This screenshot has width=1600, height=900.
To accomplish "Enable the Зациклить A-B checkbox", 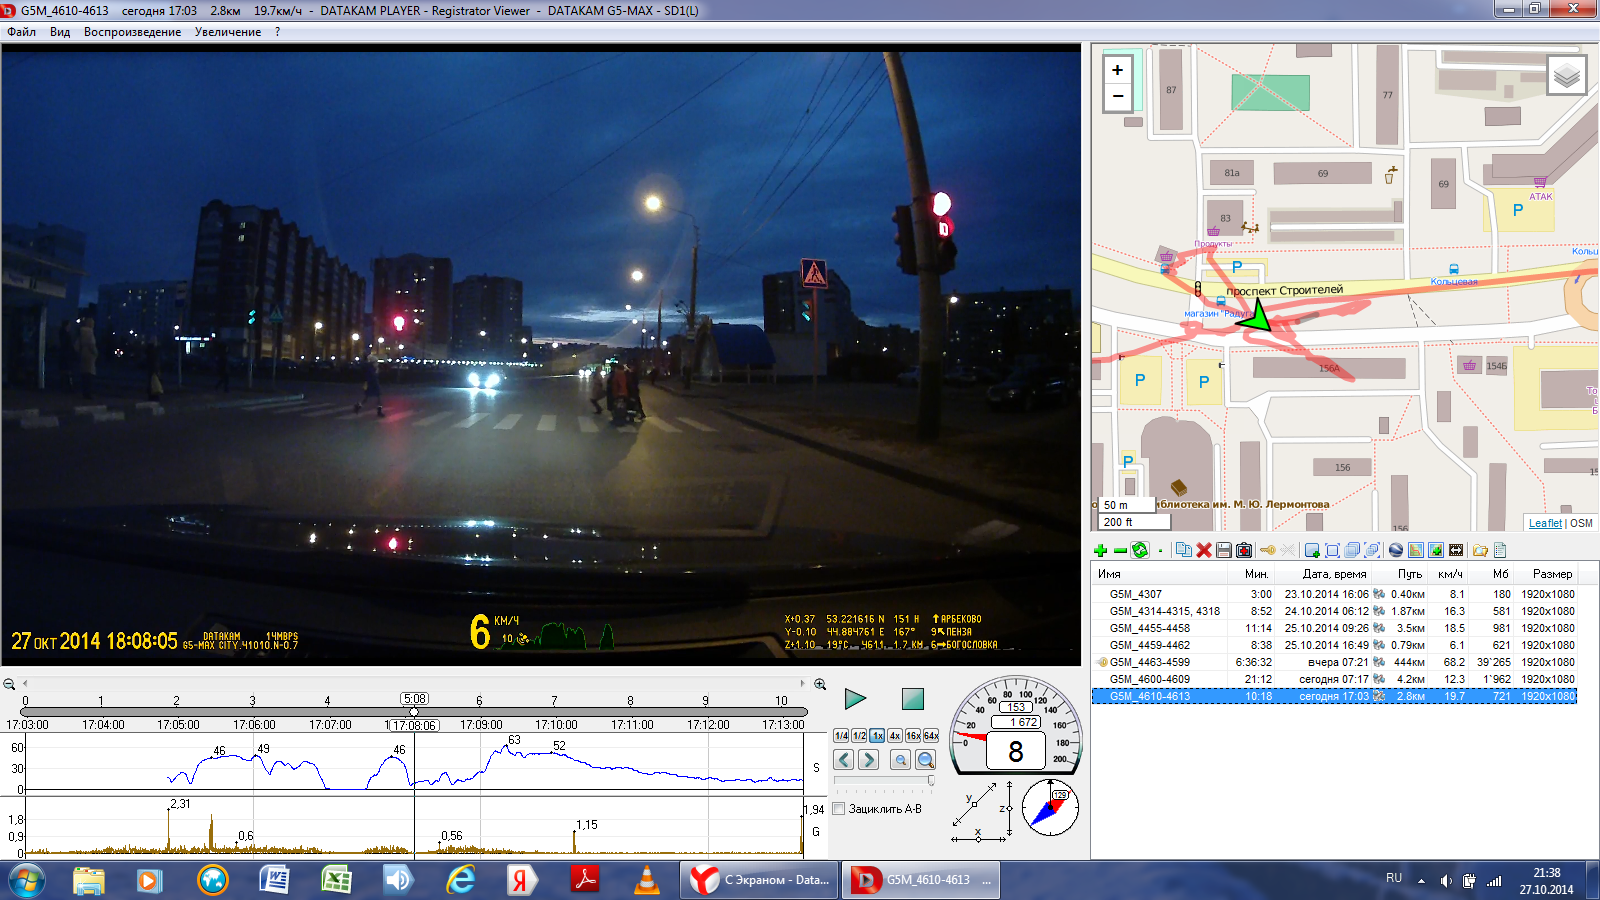I will (x=840, y=809).
